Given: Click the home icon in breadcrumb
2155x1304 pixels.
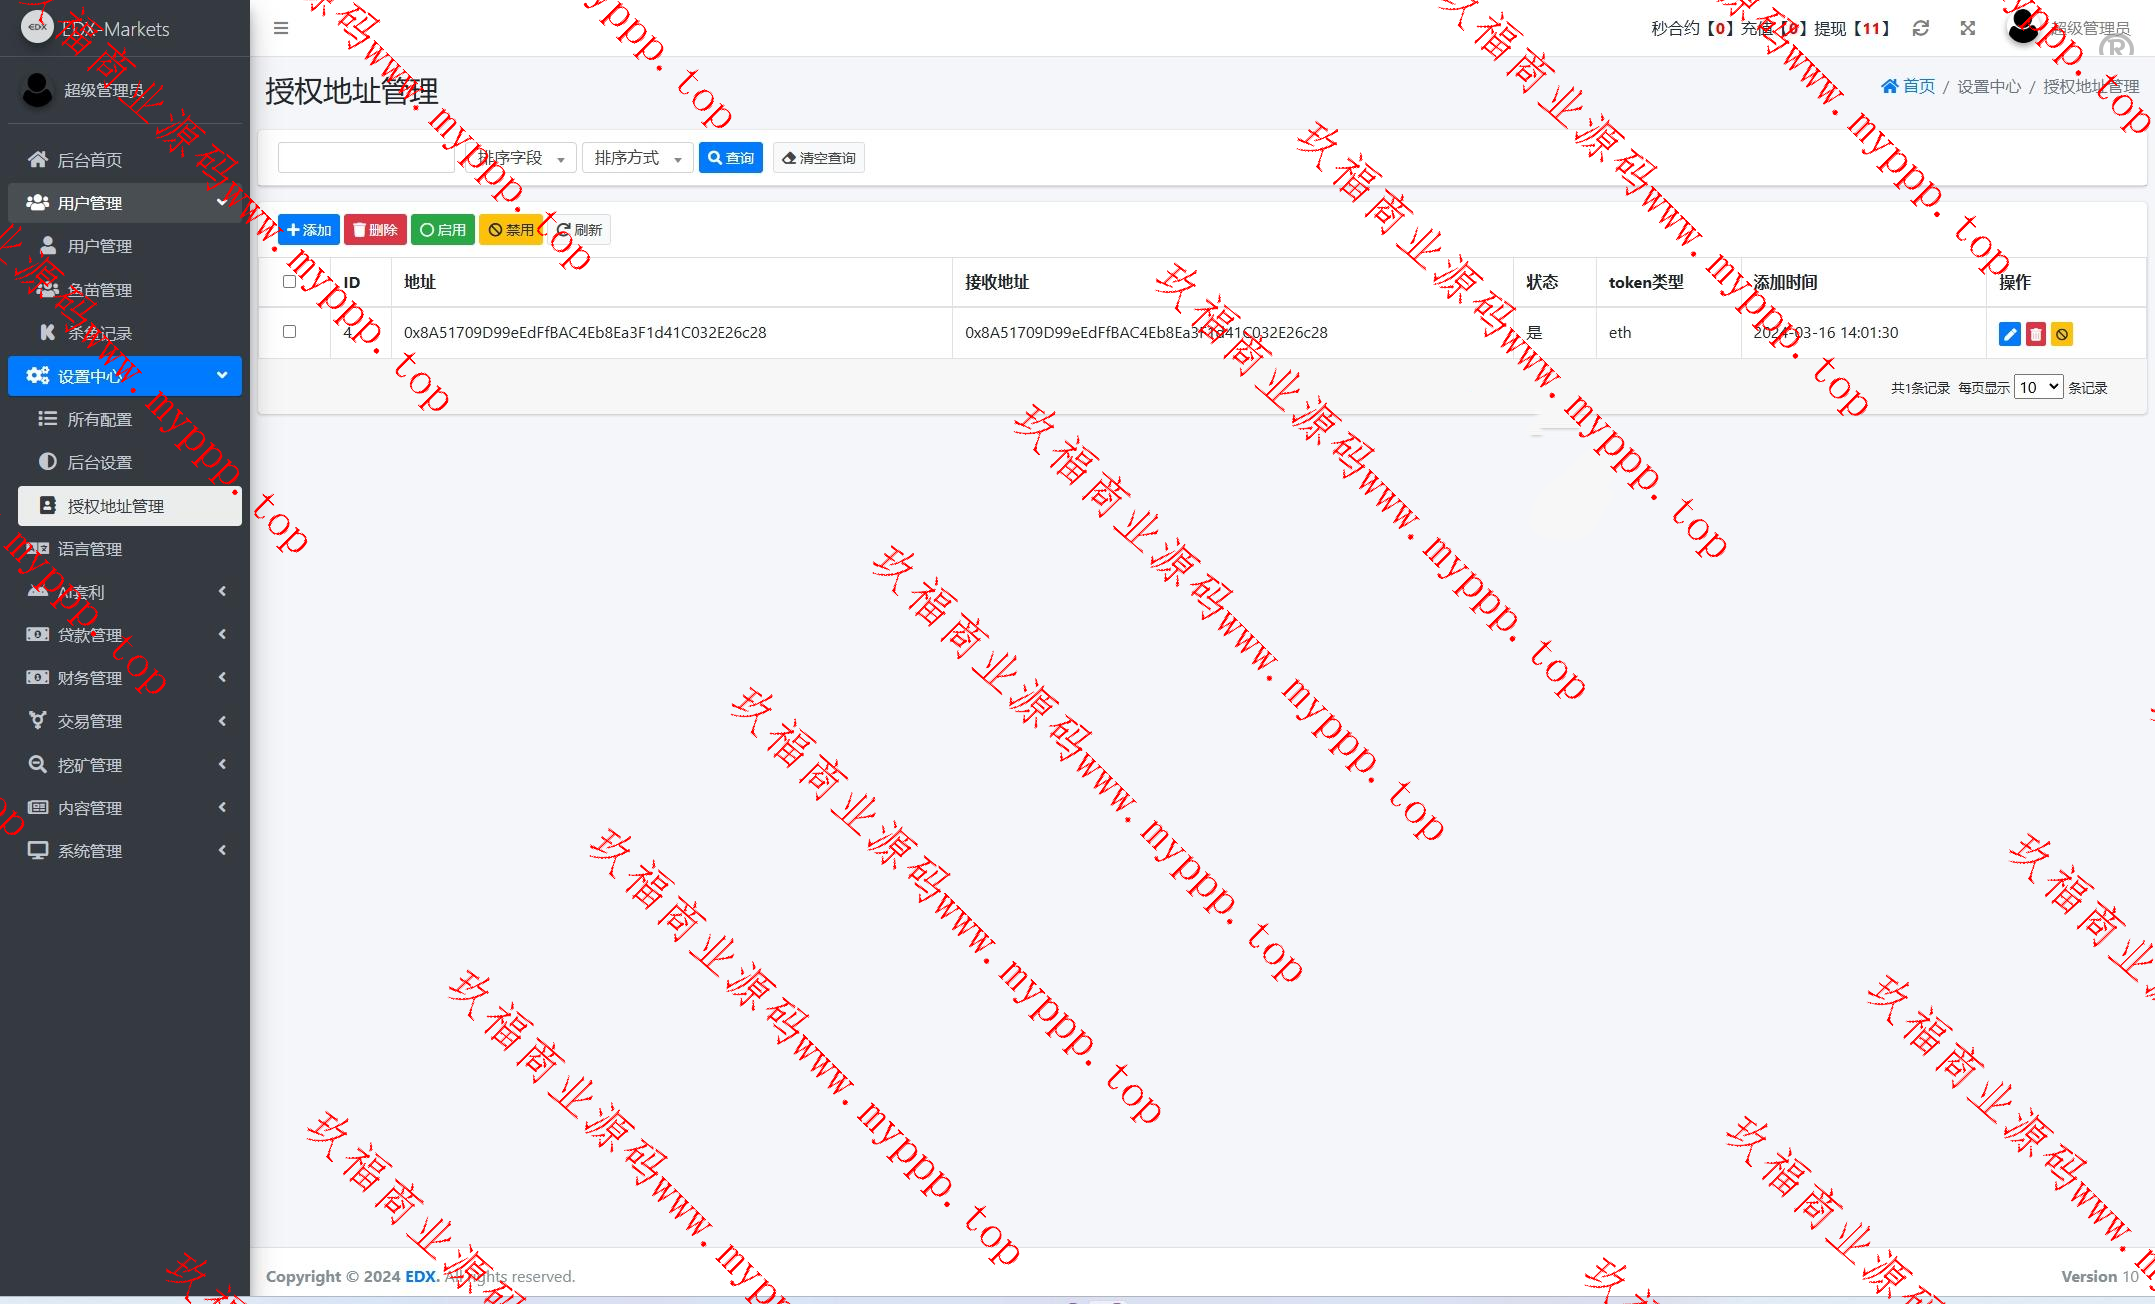Looking at the screenshot, I should (1889, 86).
